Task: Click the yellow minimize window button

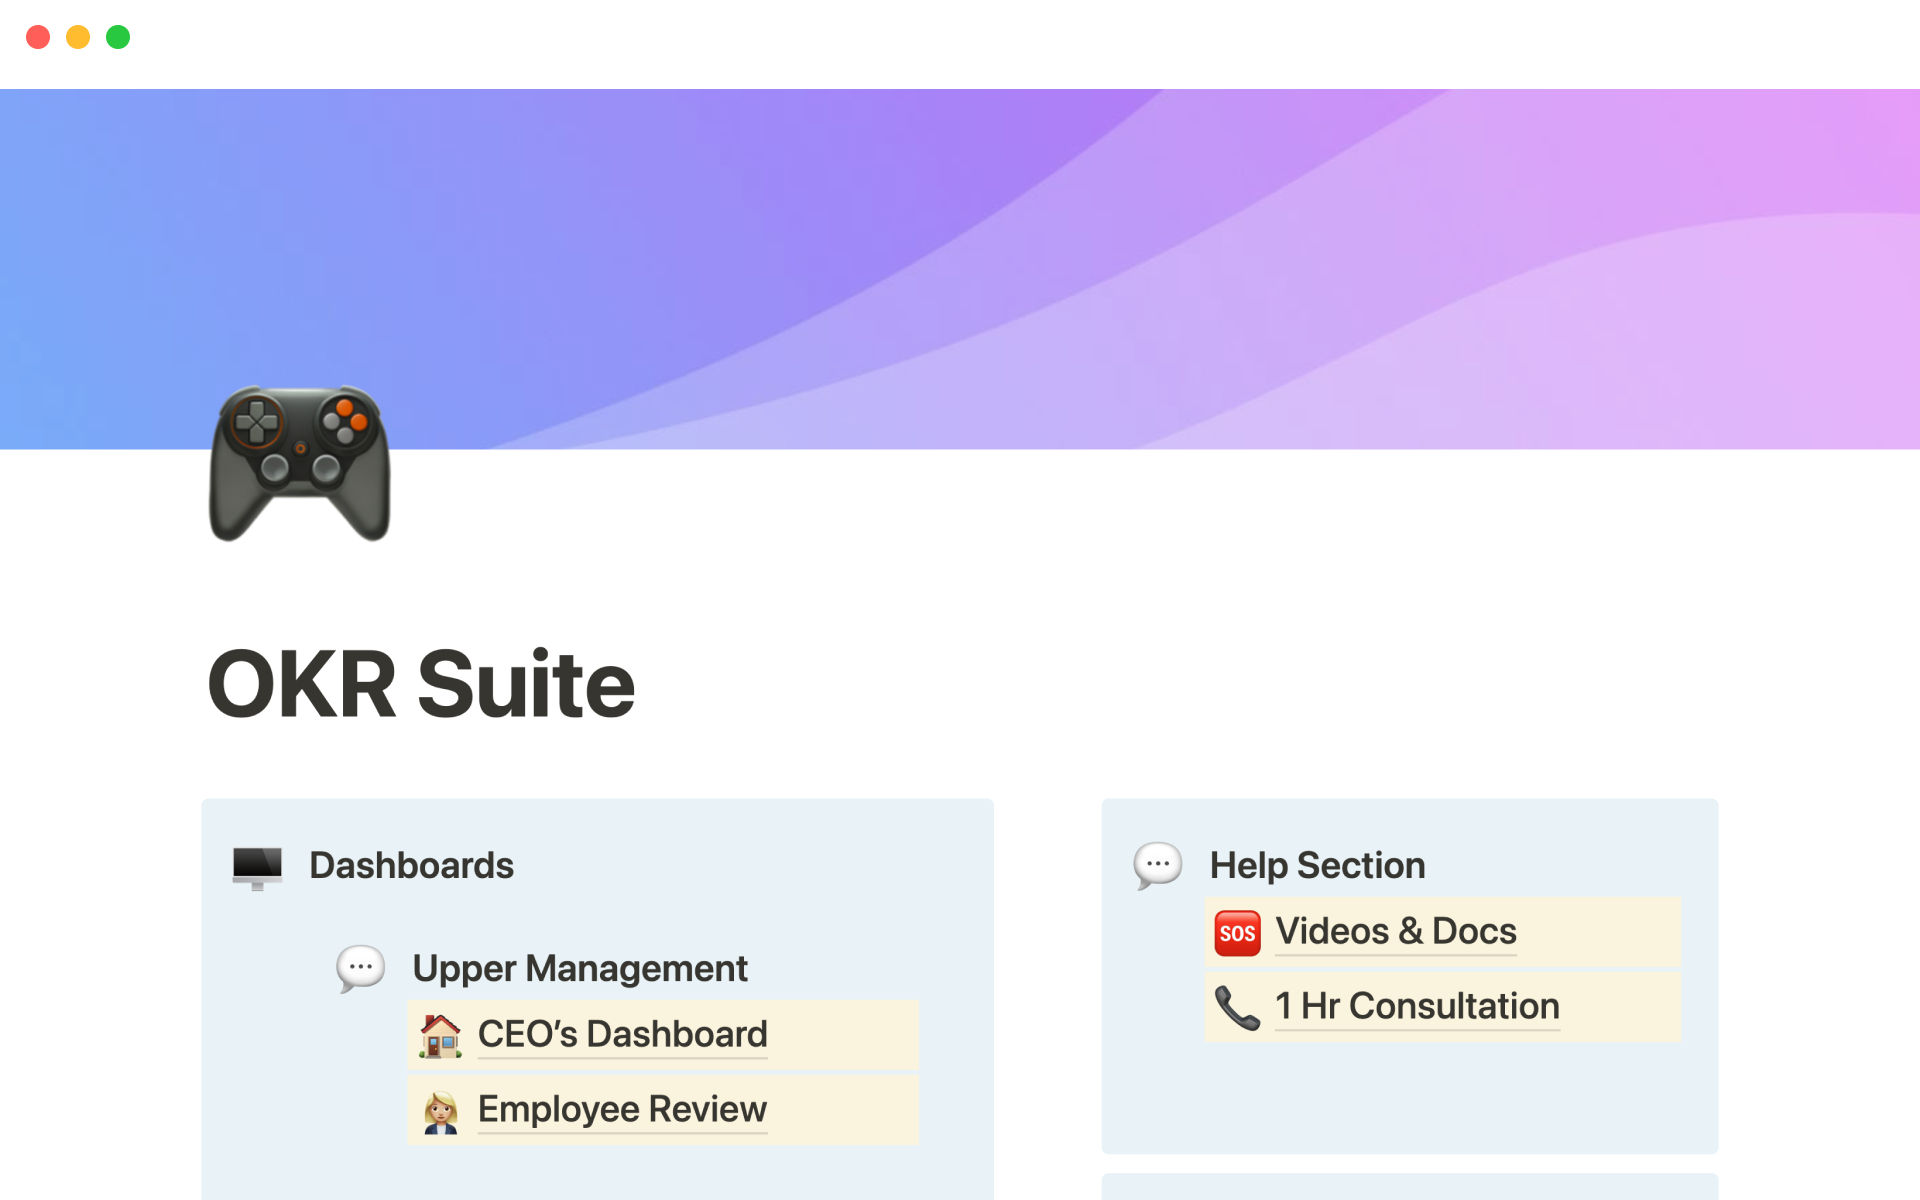Action: pos(78,37)
